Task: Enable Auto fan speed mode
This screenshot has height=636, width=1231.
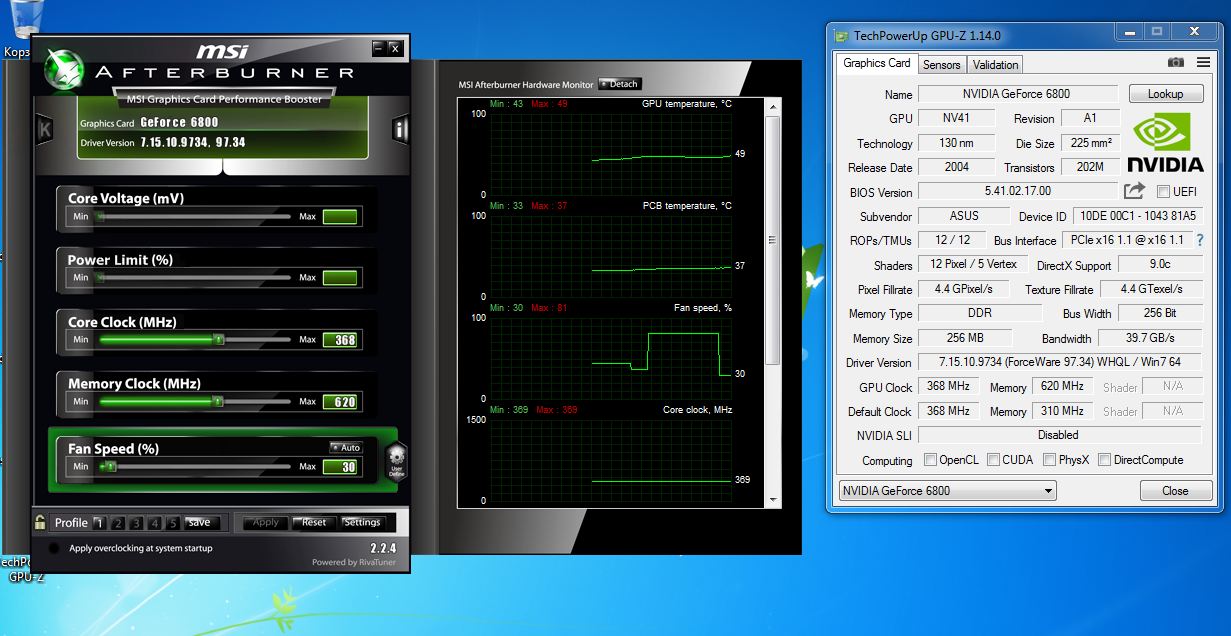Action: [346, 448]
